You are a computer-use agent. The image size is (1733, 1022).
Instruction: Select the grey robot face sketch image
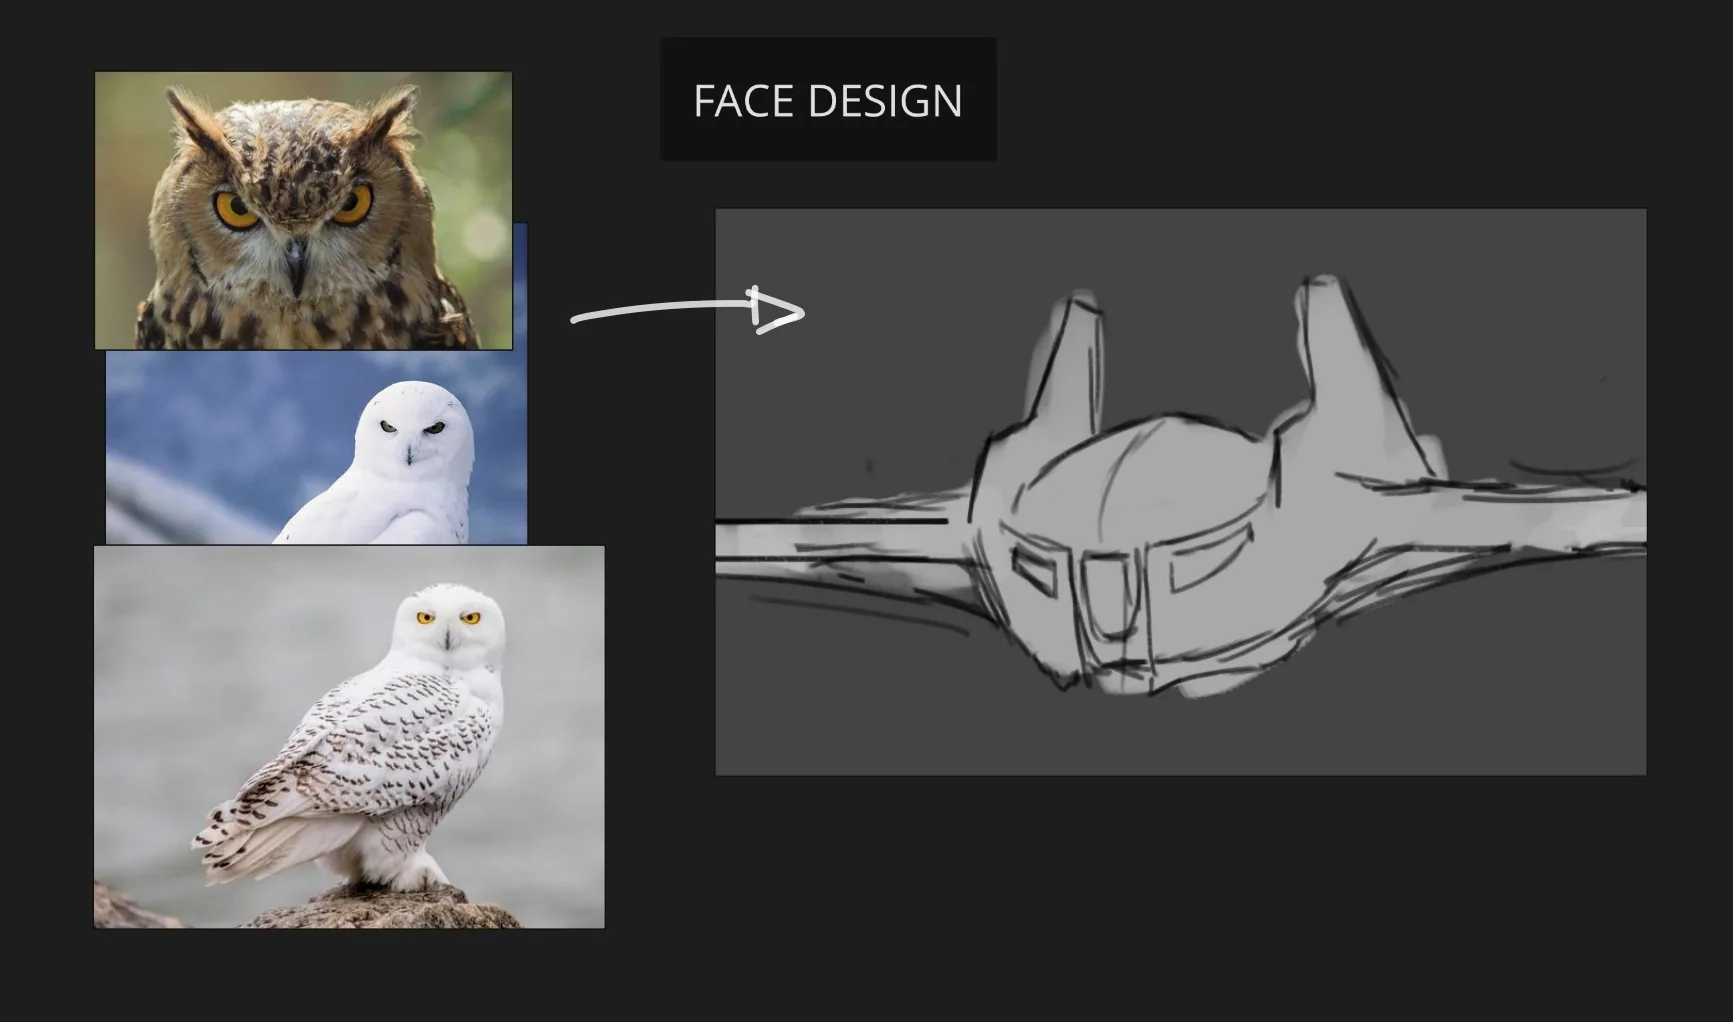pos(1181,492)
